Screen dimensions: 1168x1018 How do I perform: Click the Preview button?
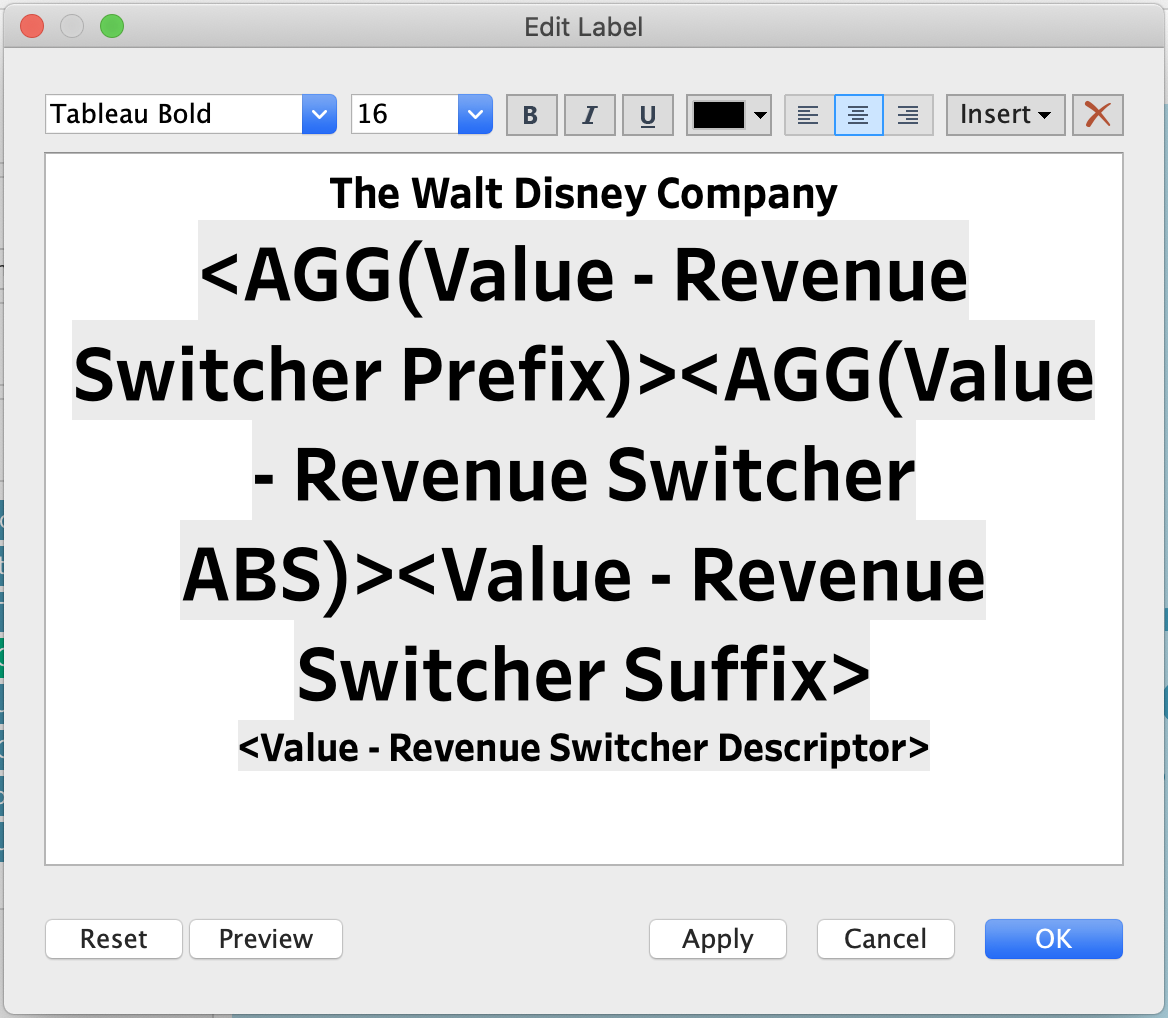tap(266, 938)
